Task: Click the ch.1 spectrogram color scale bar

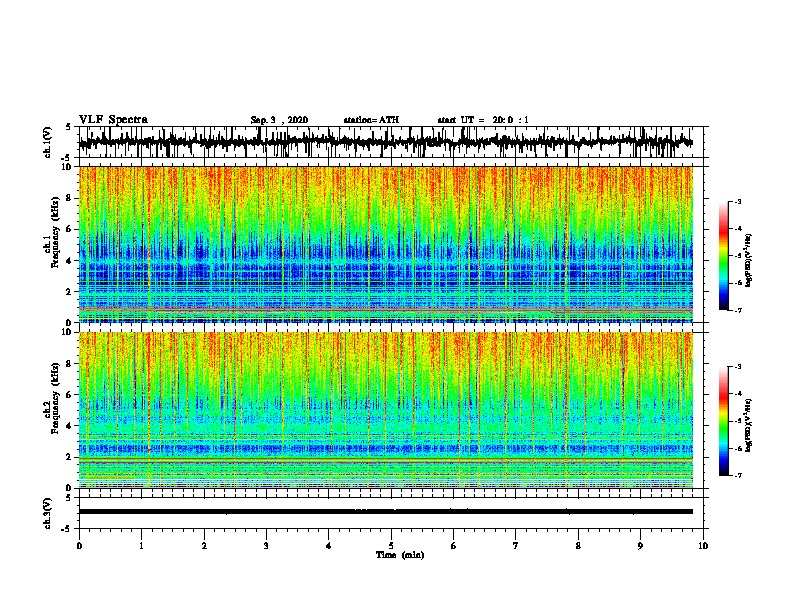Action: pos(723,256)
